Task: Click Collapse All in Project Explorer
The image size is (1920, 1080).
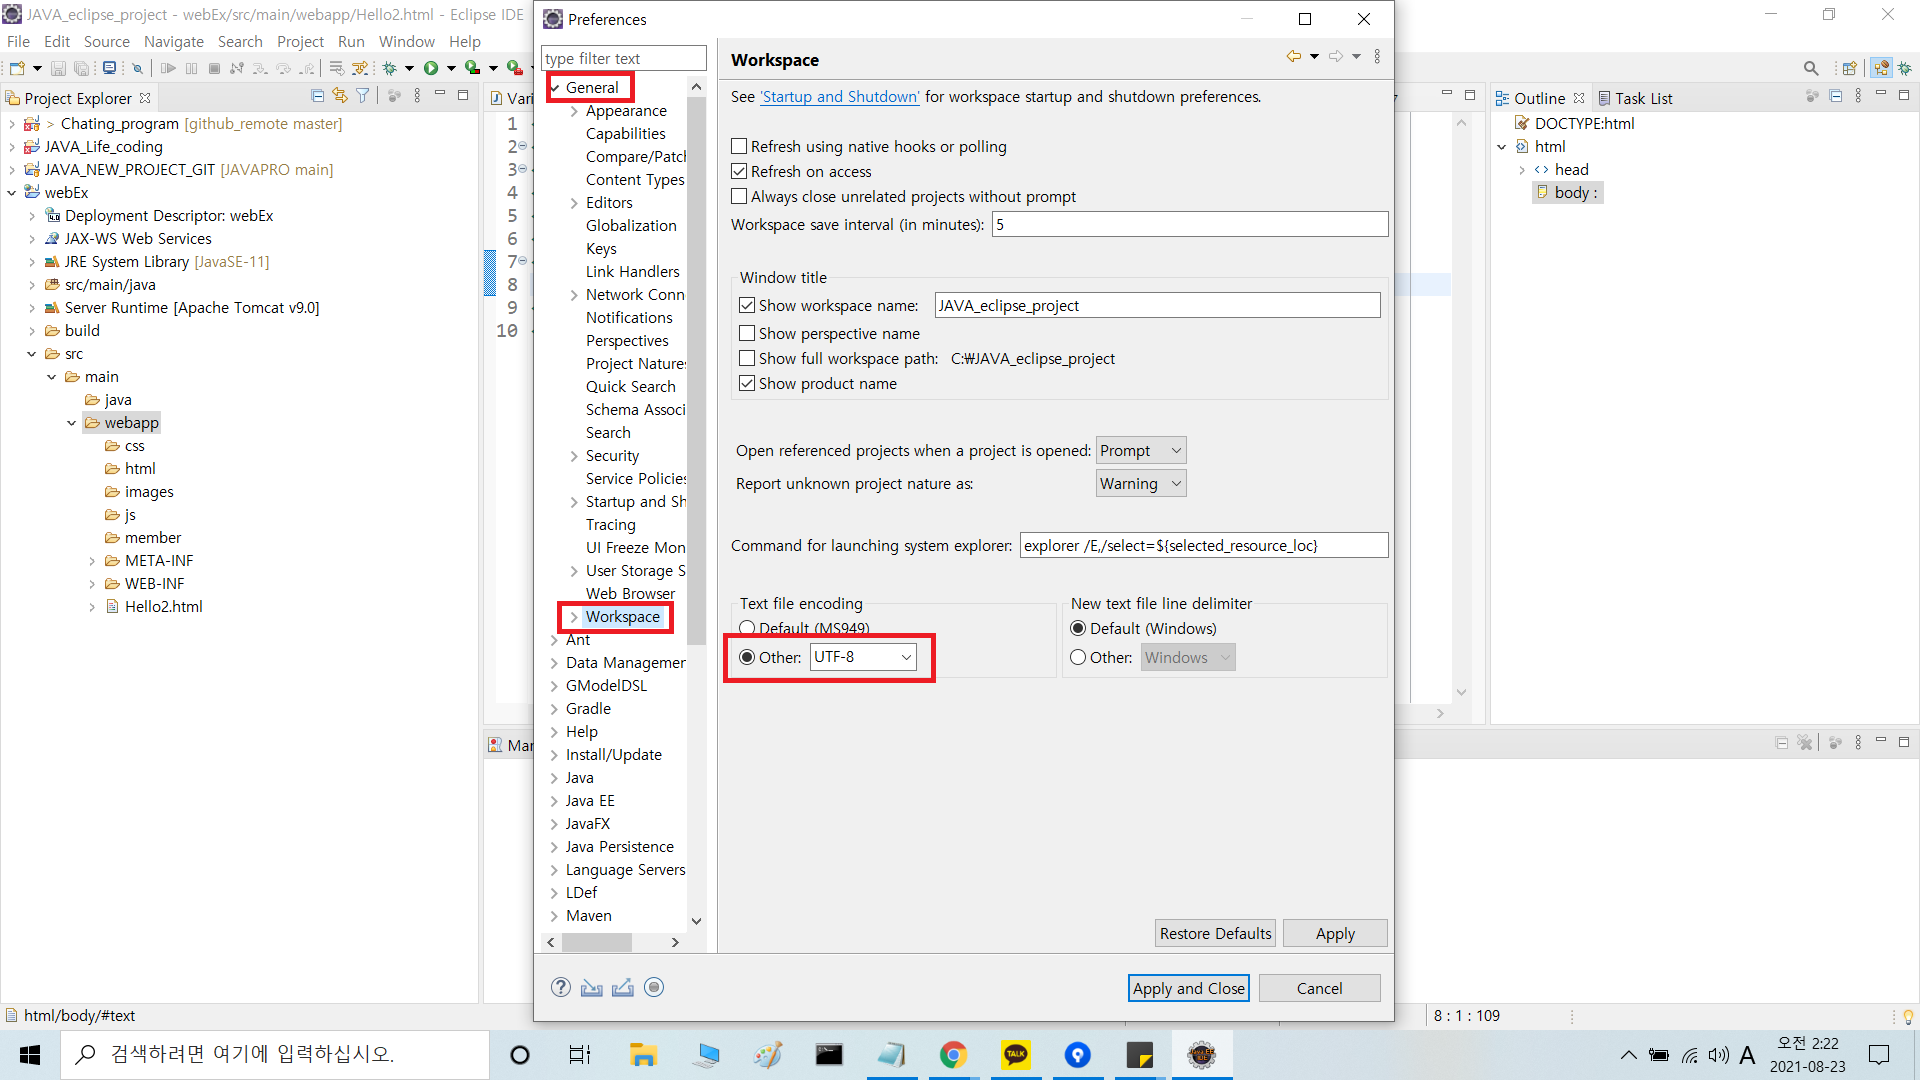Action: 317,96
